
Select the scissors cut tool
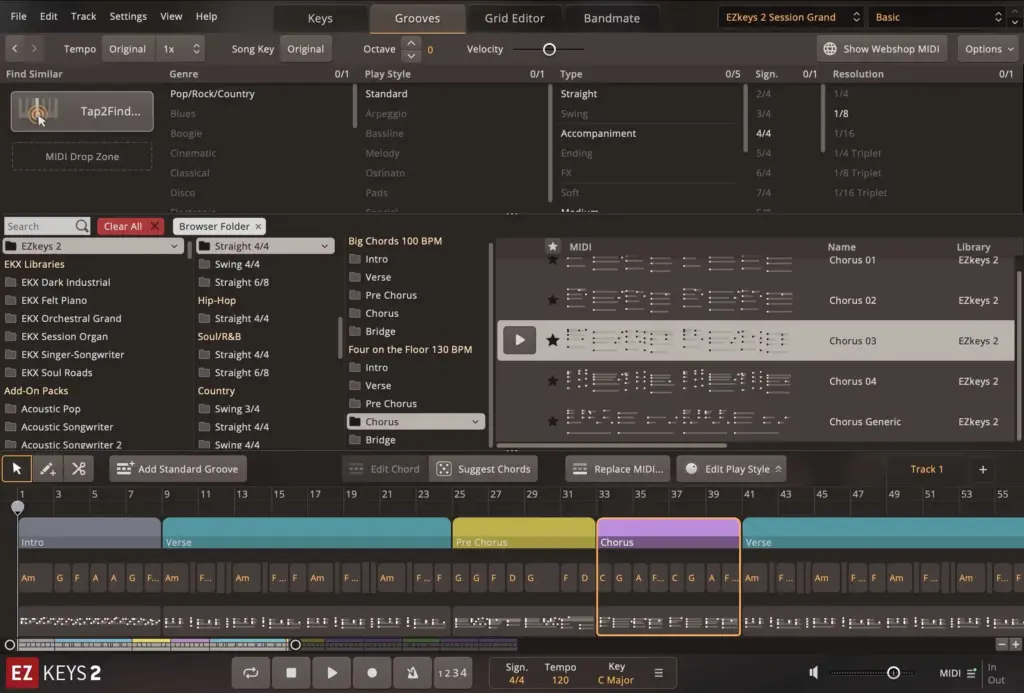click(78, 468)
